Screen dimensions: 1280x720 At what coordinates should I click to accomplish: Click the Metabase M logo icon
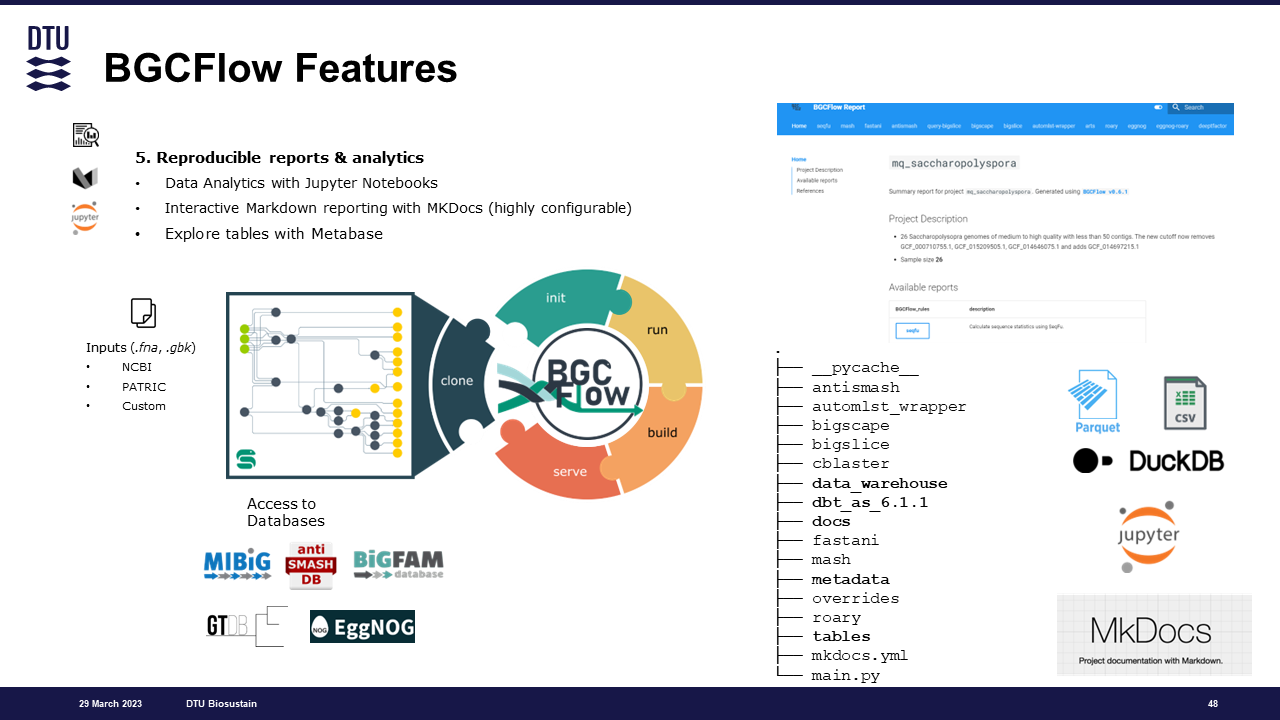(84, 178)
